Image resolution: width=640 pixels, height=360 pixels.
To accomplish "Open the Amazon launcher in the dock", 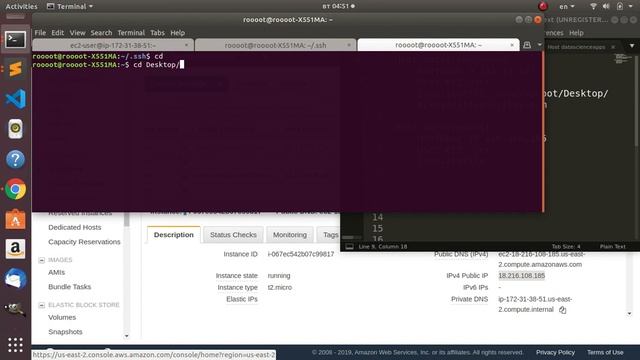I will click(15, 249).
